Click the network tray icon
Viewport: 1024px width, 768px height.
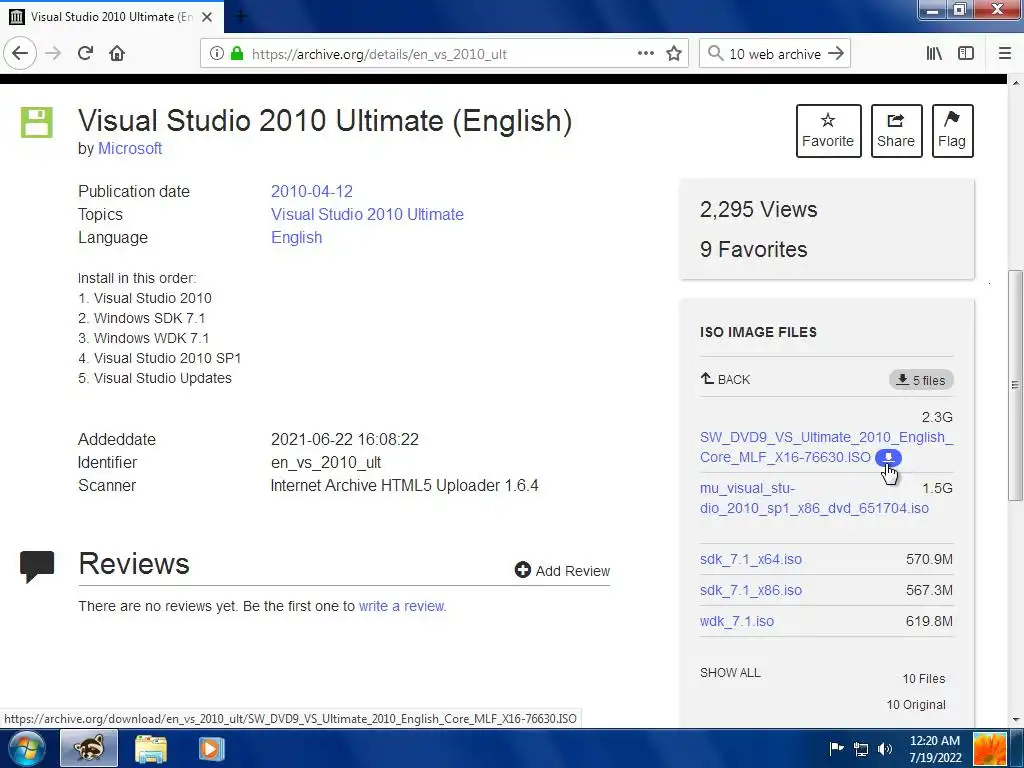click(861, 749)
